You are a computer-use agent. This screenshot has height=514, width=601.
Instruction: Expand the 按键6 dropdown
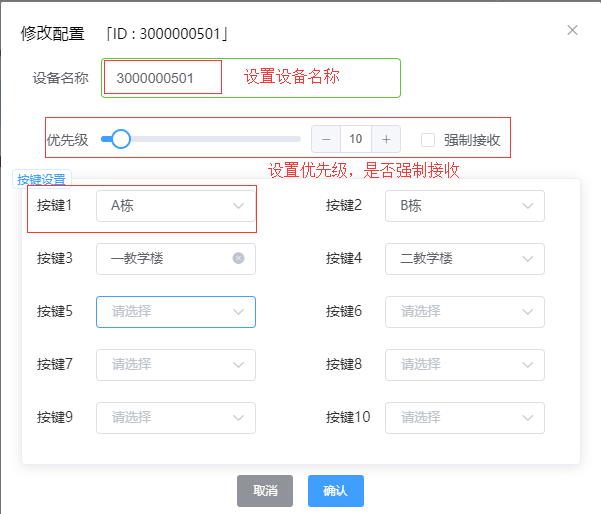pos(464,311)
